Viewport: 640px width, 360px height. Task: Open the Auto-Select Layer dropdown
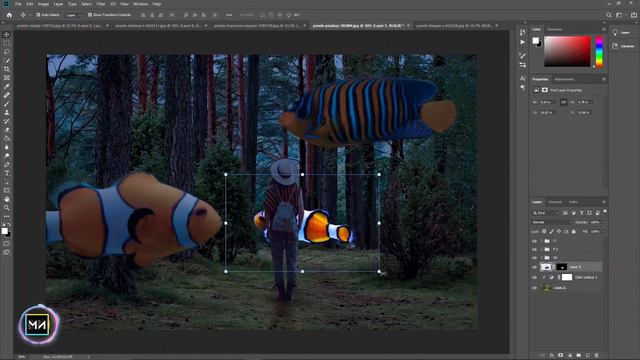coord(73,15)
